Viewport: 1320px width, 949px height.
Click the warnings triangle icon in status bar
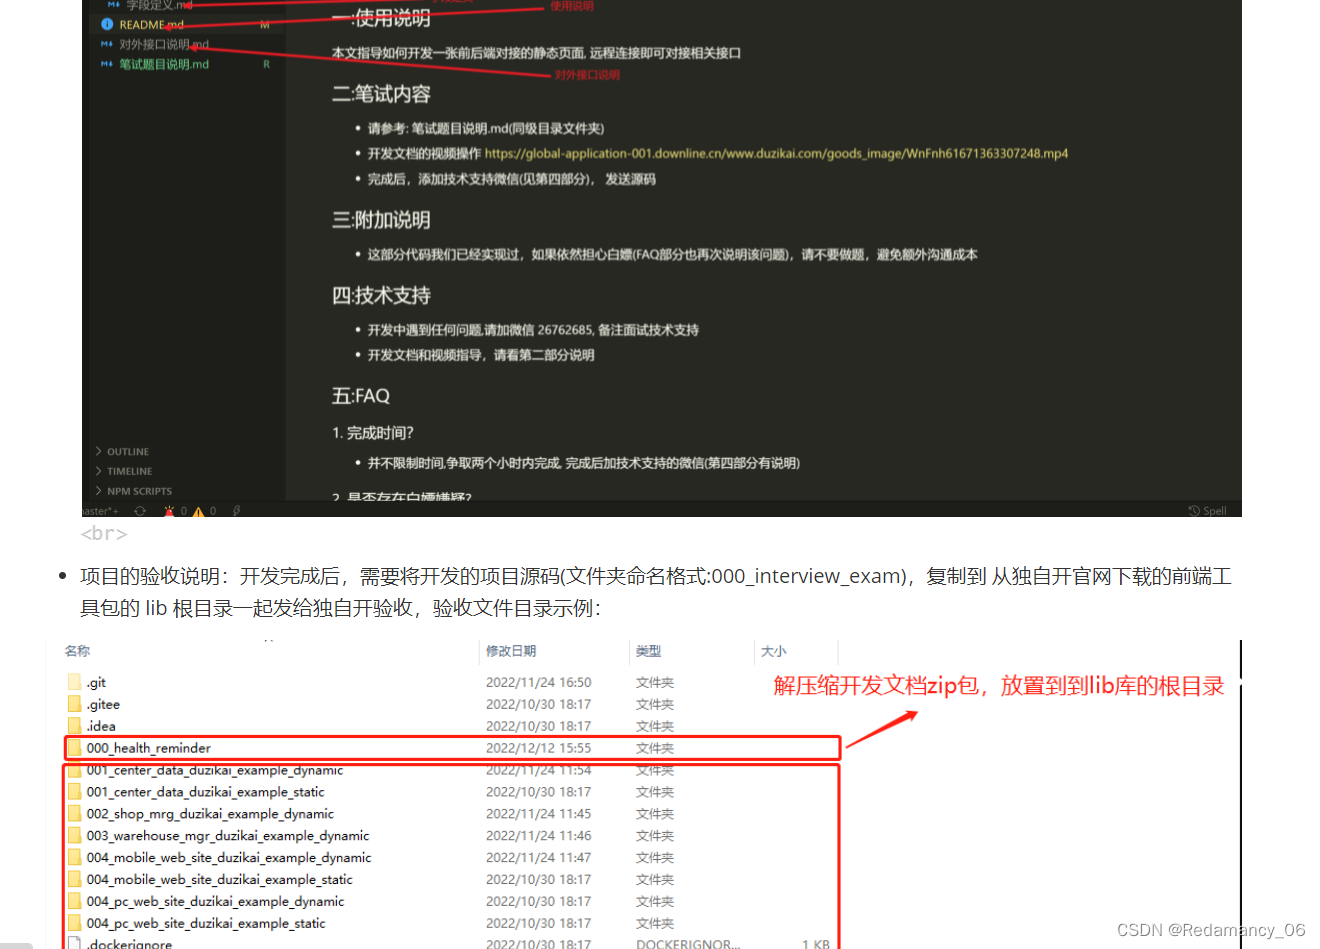(198, 511)
